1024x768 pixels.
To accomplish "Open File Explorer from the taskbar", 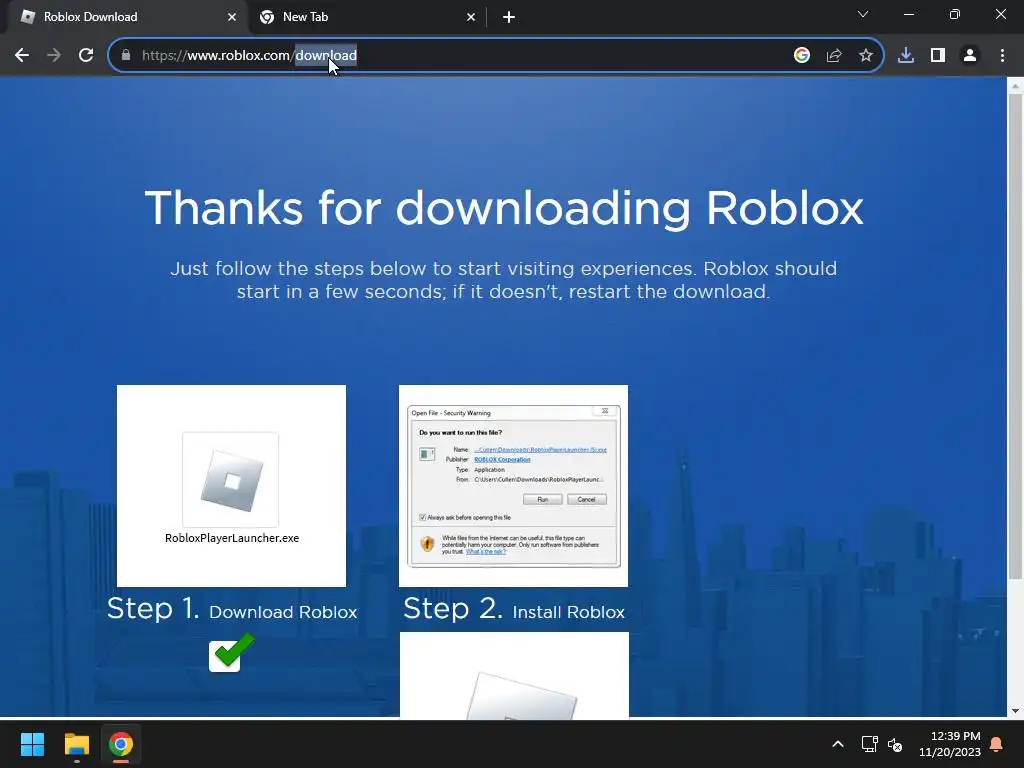I will tap(76, 744).
